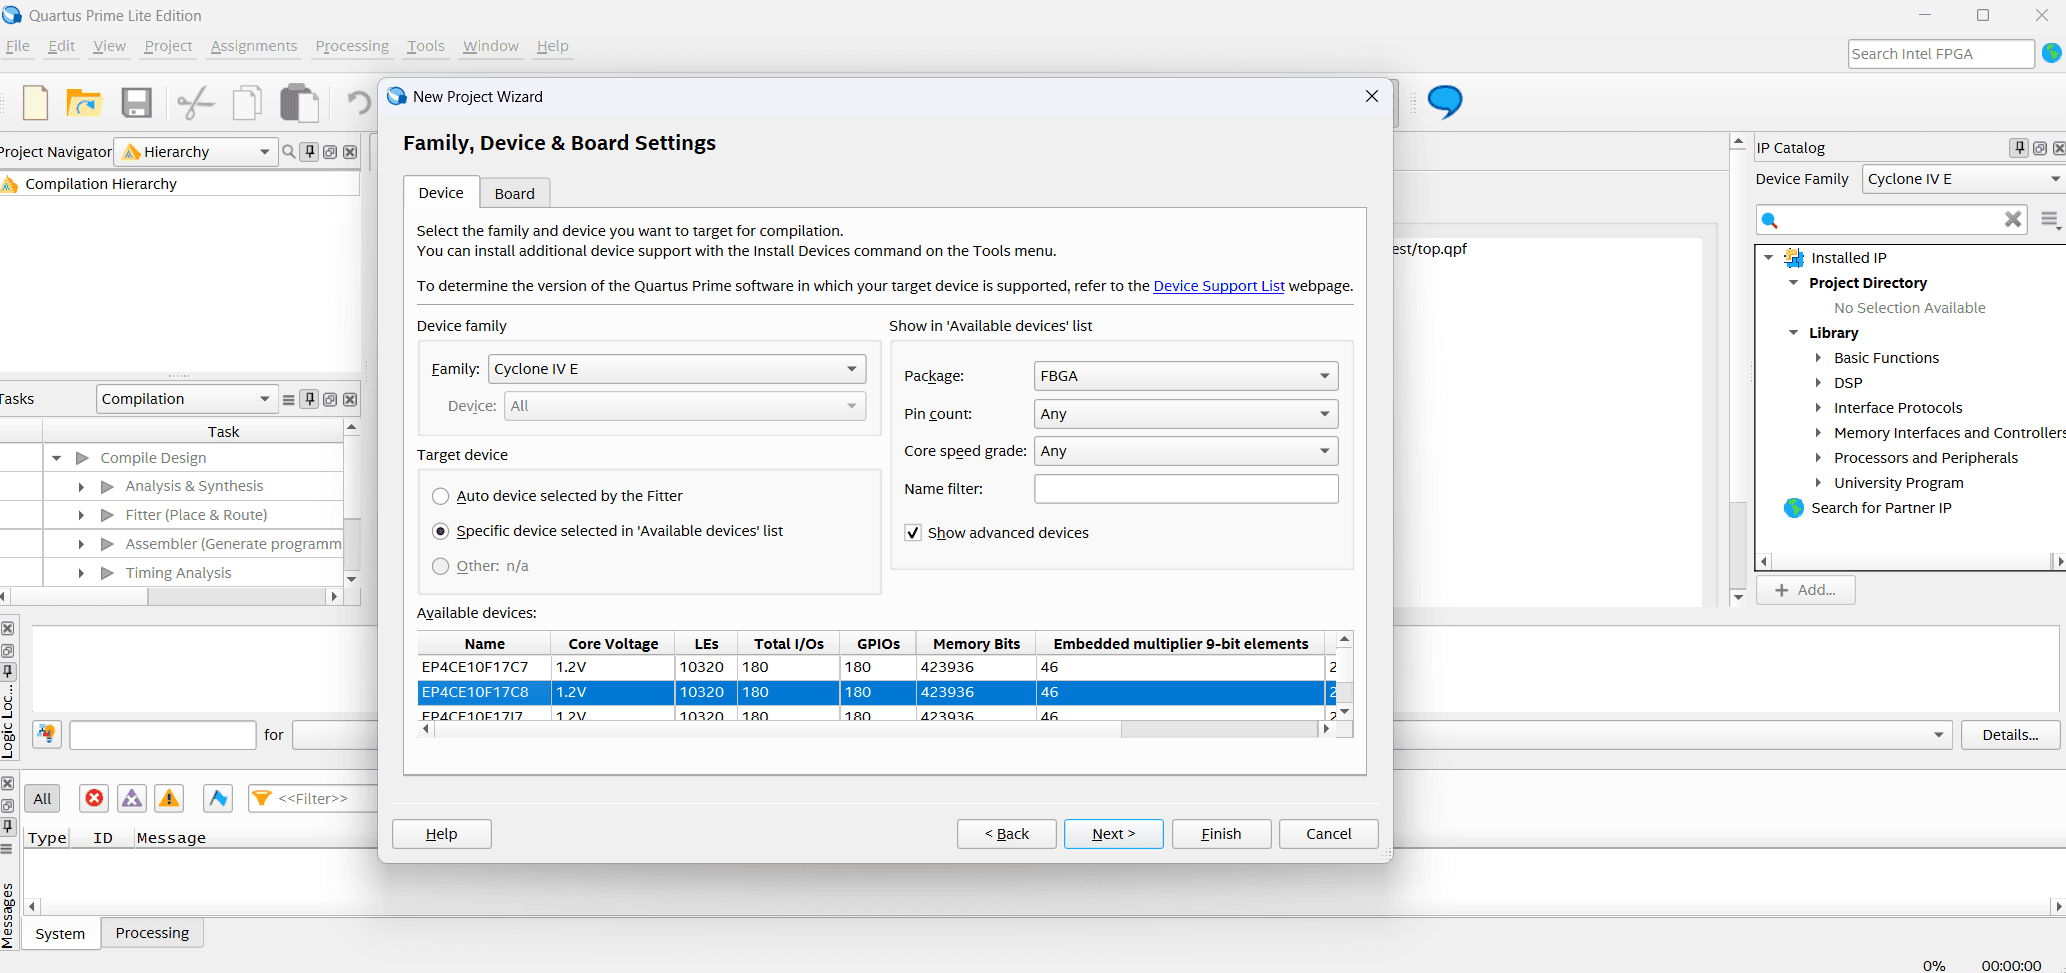Click the blue speech bubble icon

[1444, 102]
